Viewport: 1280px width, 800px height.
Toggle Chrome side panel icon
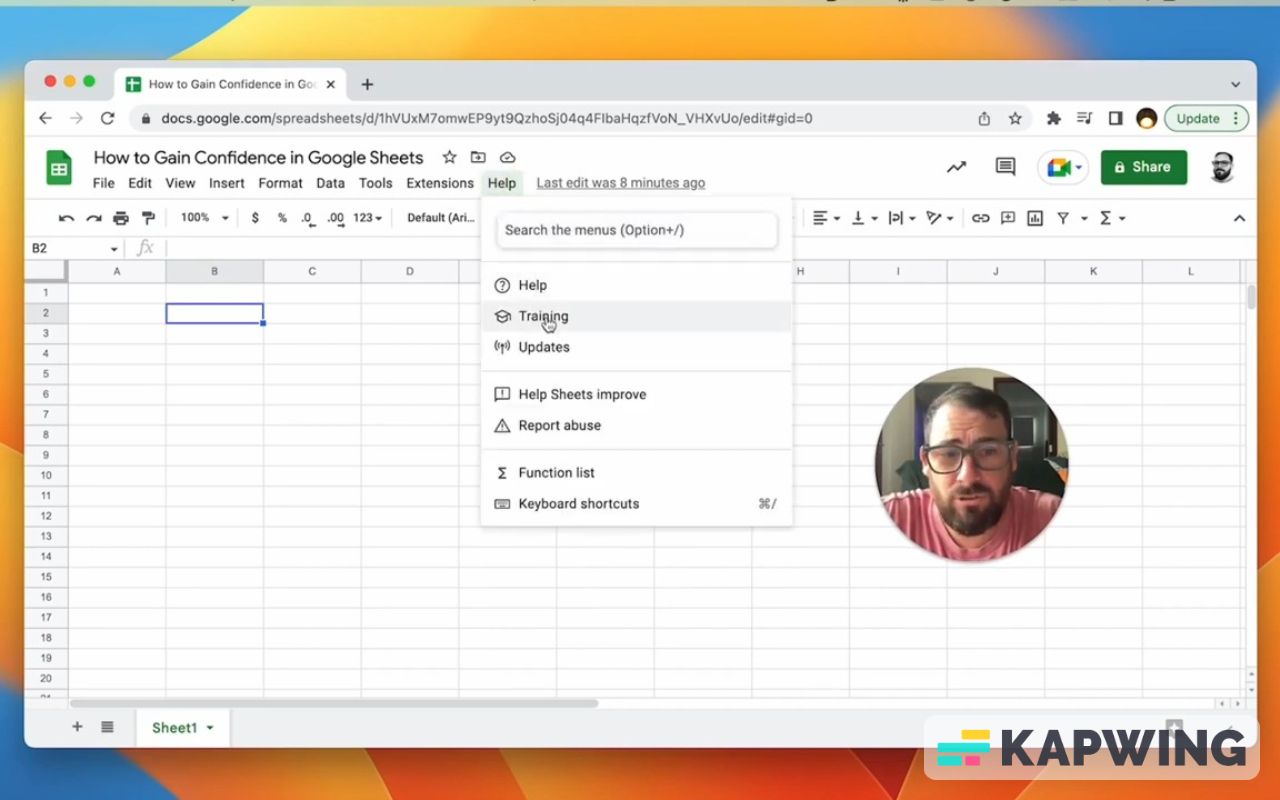tap(1116, 118)
